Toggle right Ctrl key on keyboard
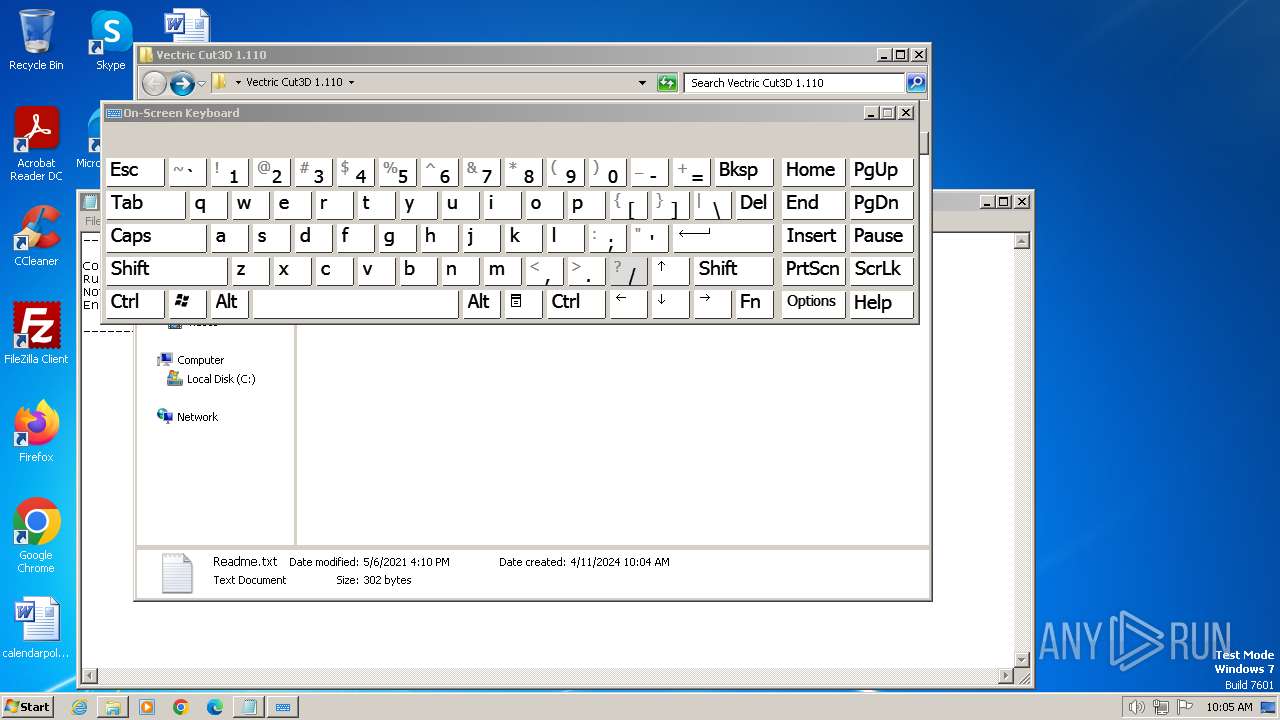 coord(575,303)
